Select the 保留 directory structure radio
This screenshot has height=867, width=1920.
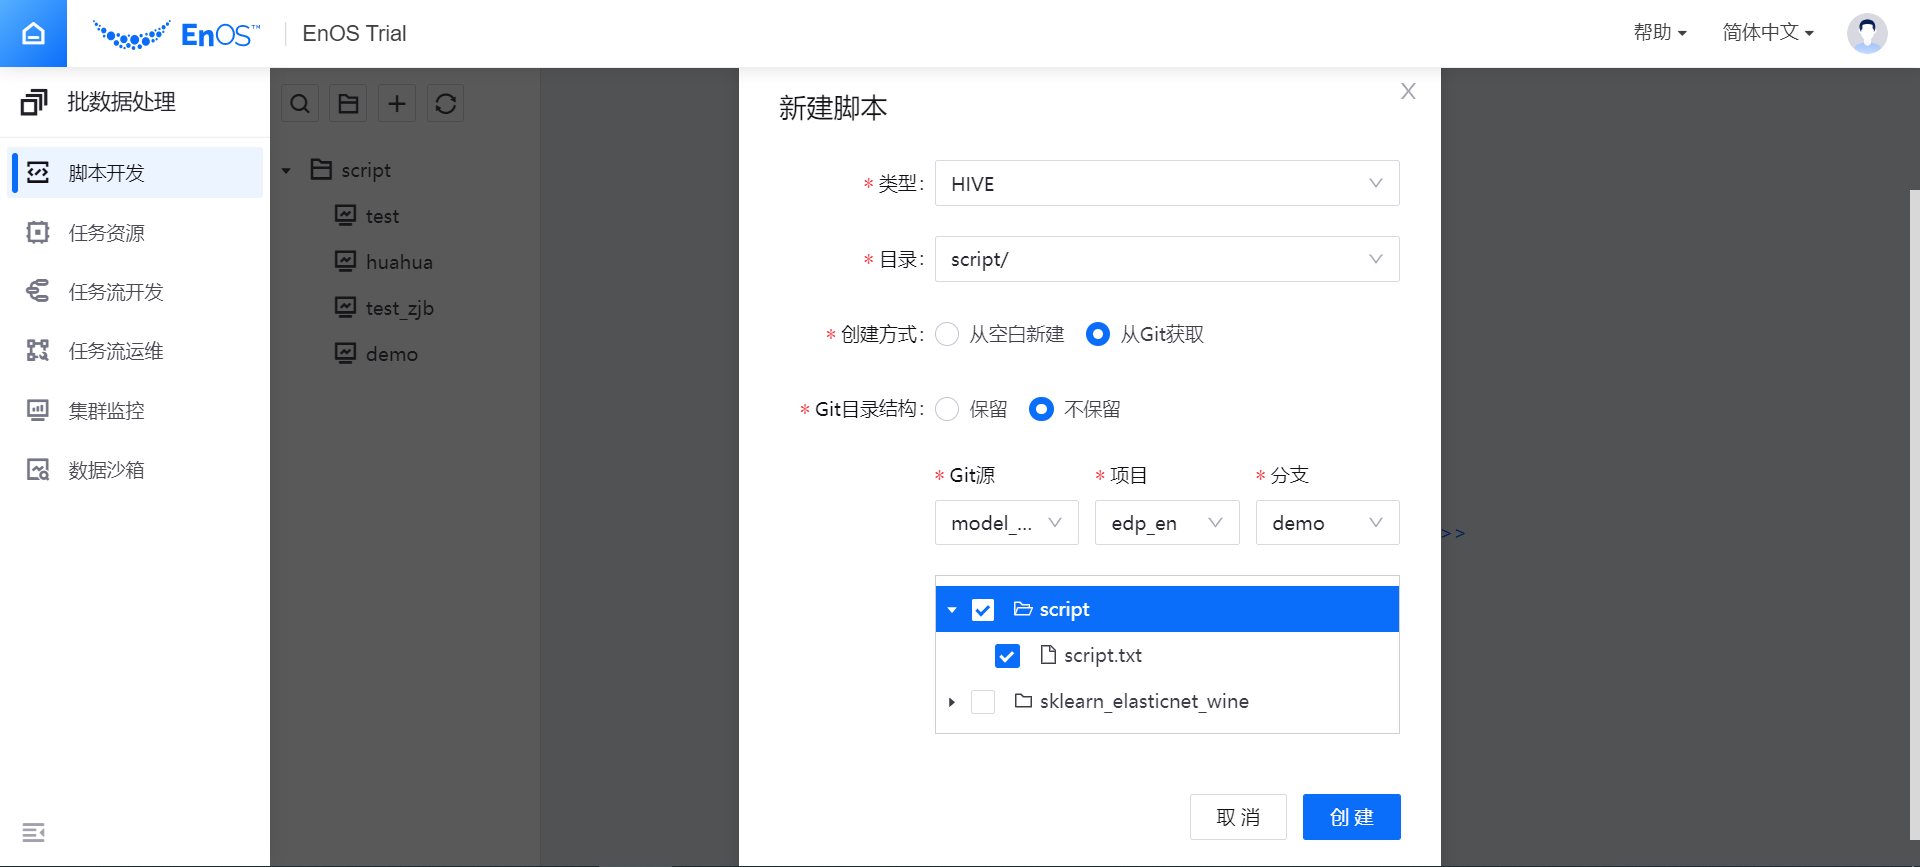[x=947, y=409]
